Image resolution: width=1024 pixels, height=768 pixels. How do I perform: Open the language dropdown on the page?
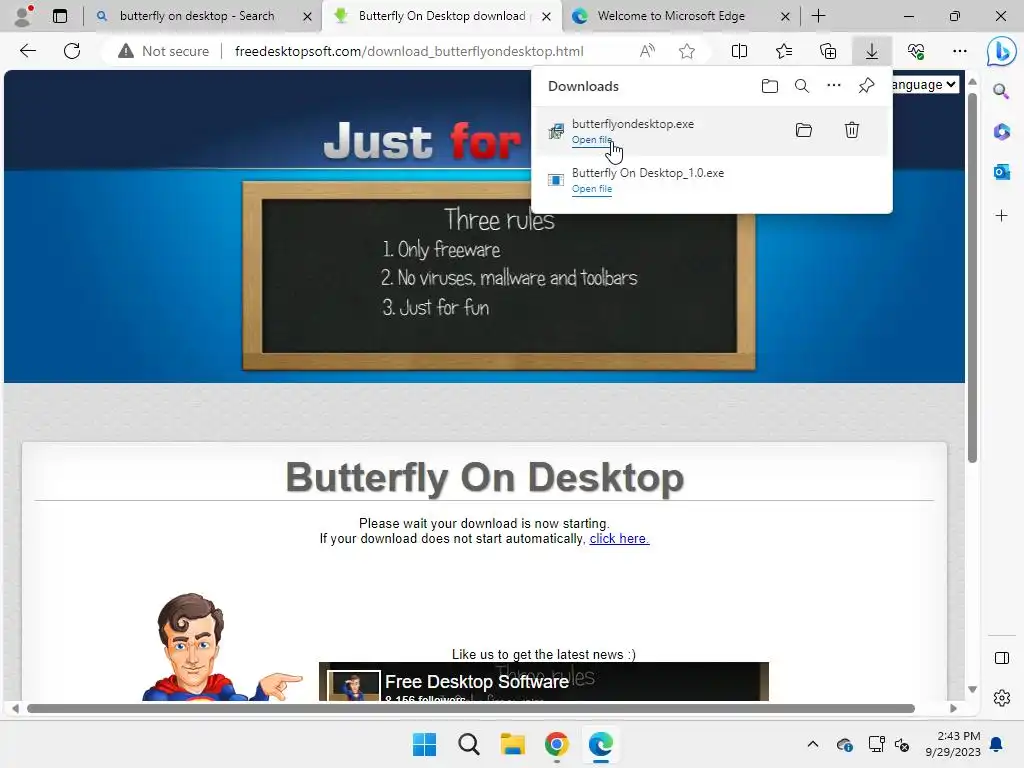(x=925, y=84)
